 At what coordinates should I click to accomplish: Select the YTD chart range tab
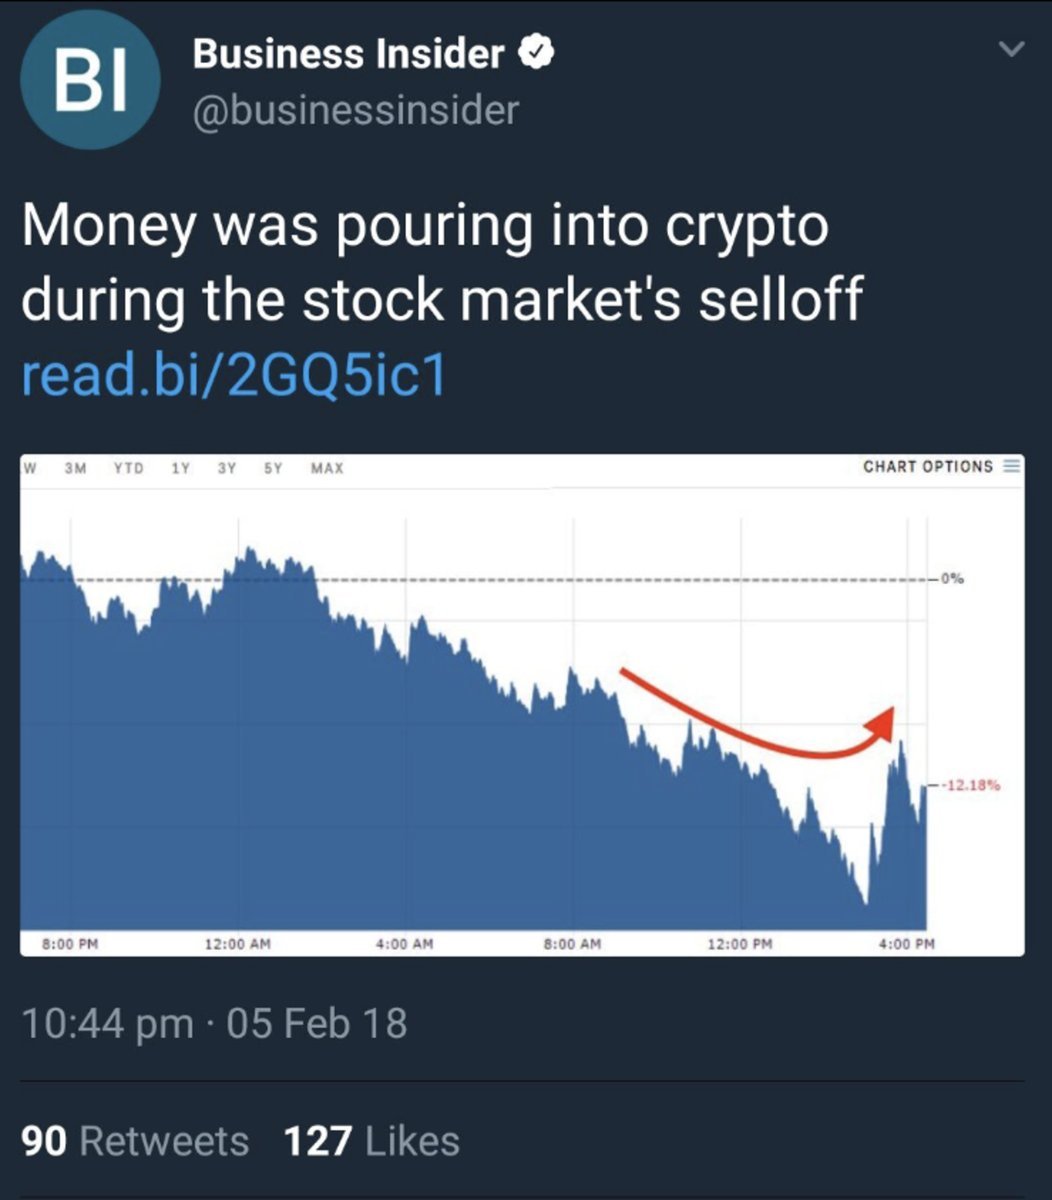(x=126, y=468)
